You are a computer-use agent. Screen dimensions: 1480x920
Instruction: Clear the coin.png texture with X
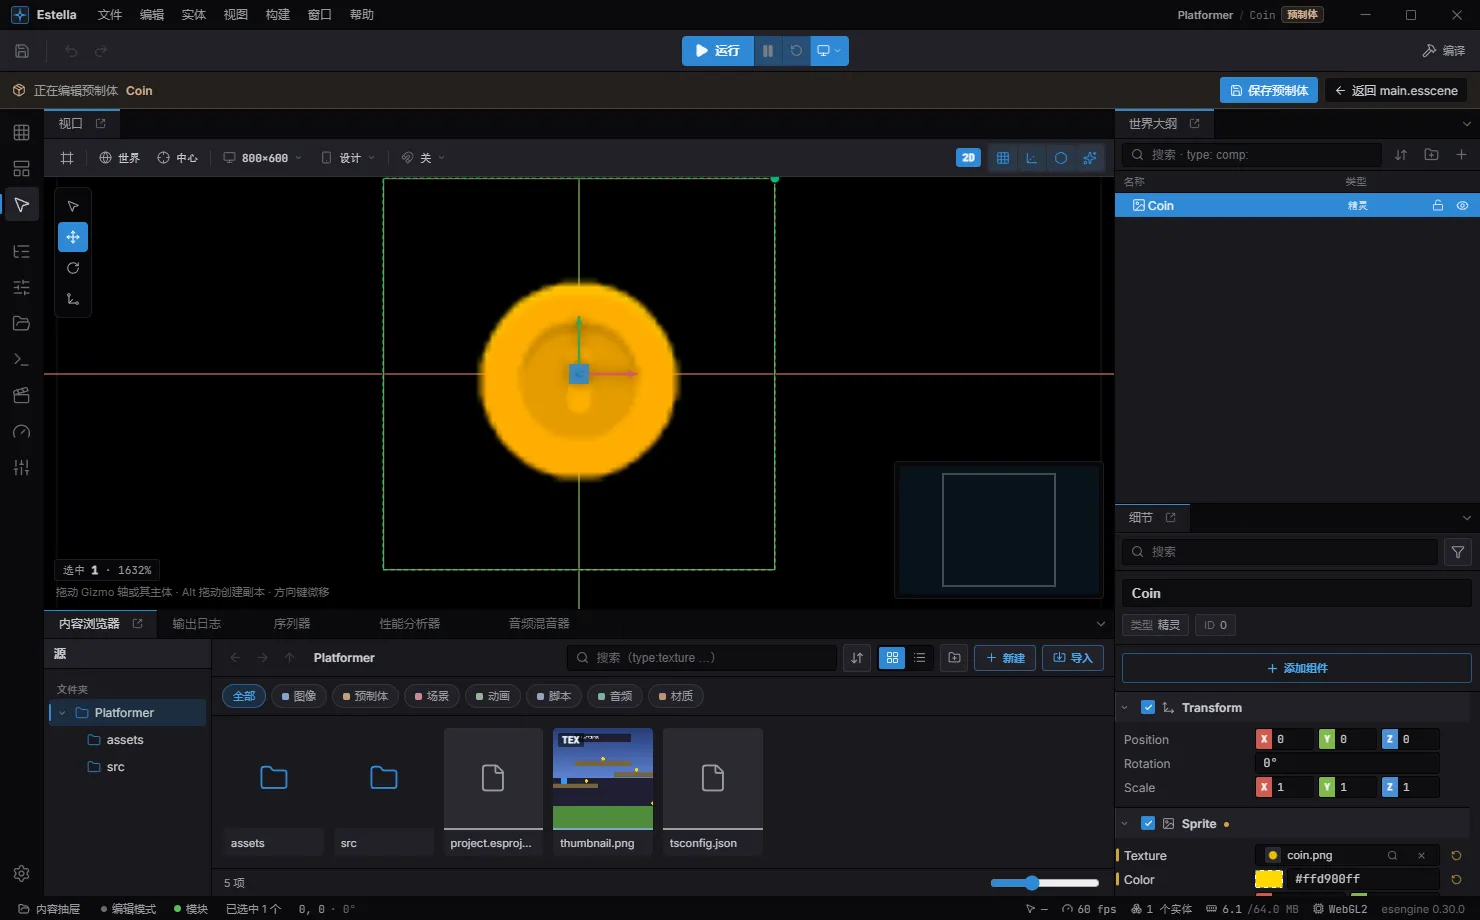tap(1421, 856)
